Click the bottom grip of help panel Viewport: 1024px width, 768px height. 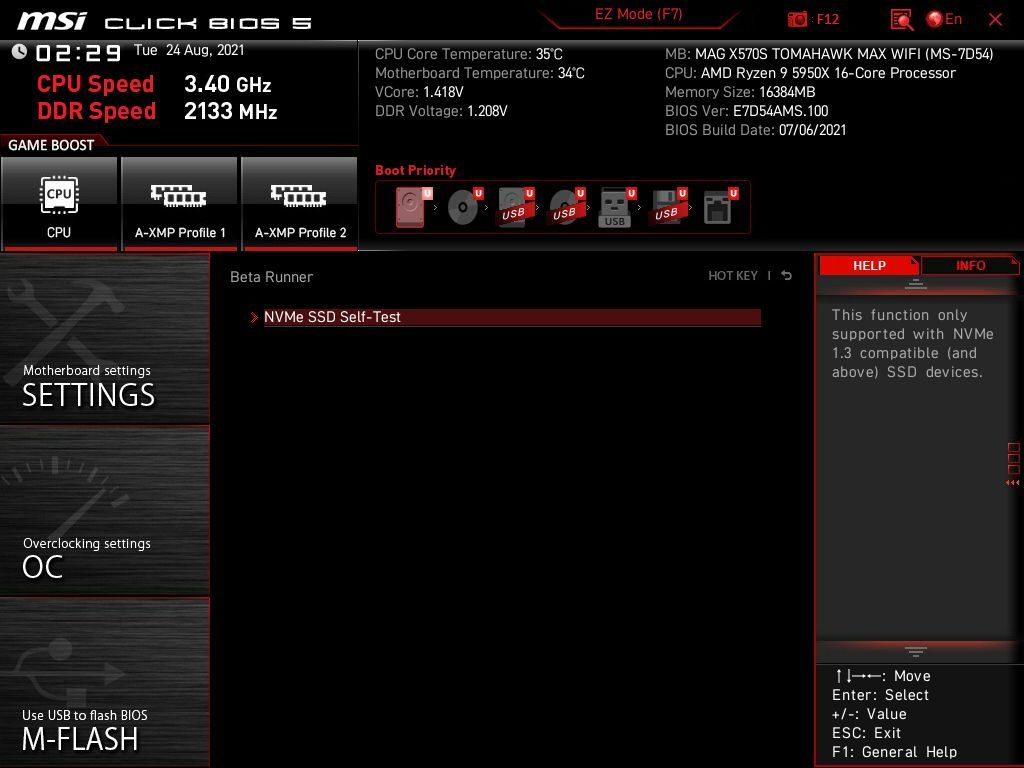[x=916, y=652]
